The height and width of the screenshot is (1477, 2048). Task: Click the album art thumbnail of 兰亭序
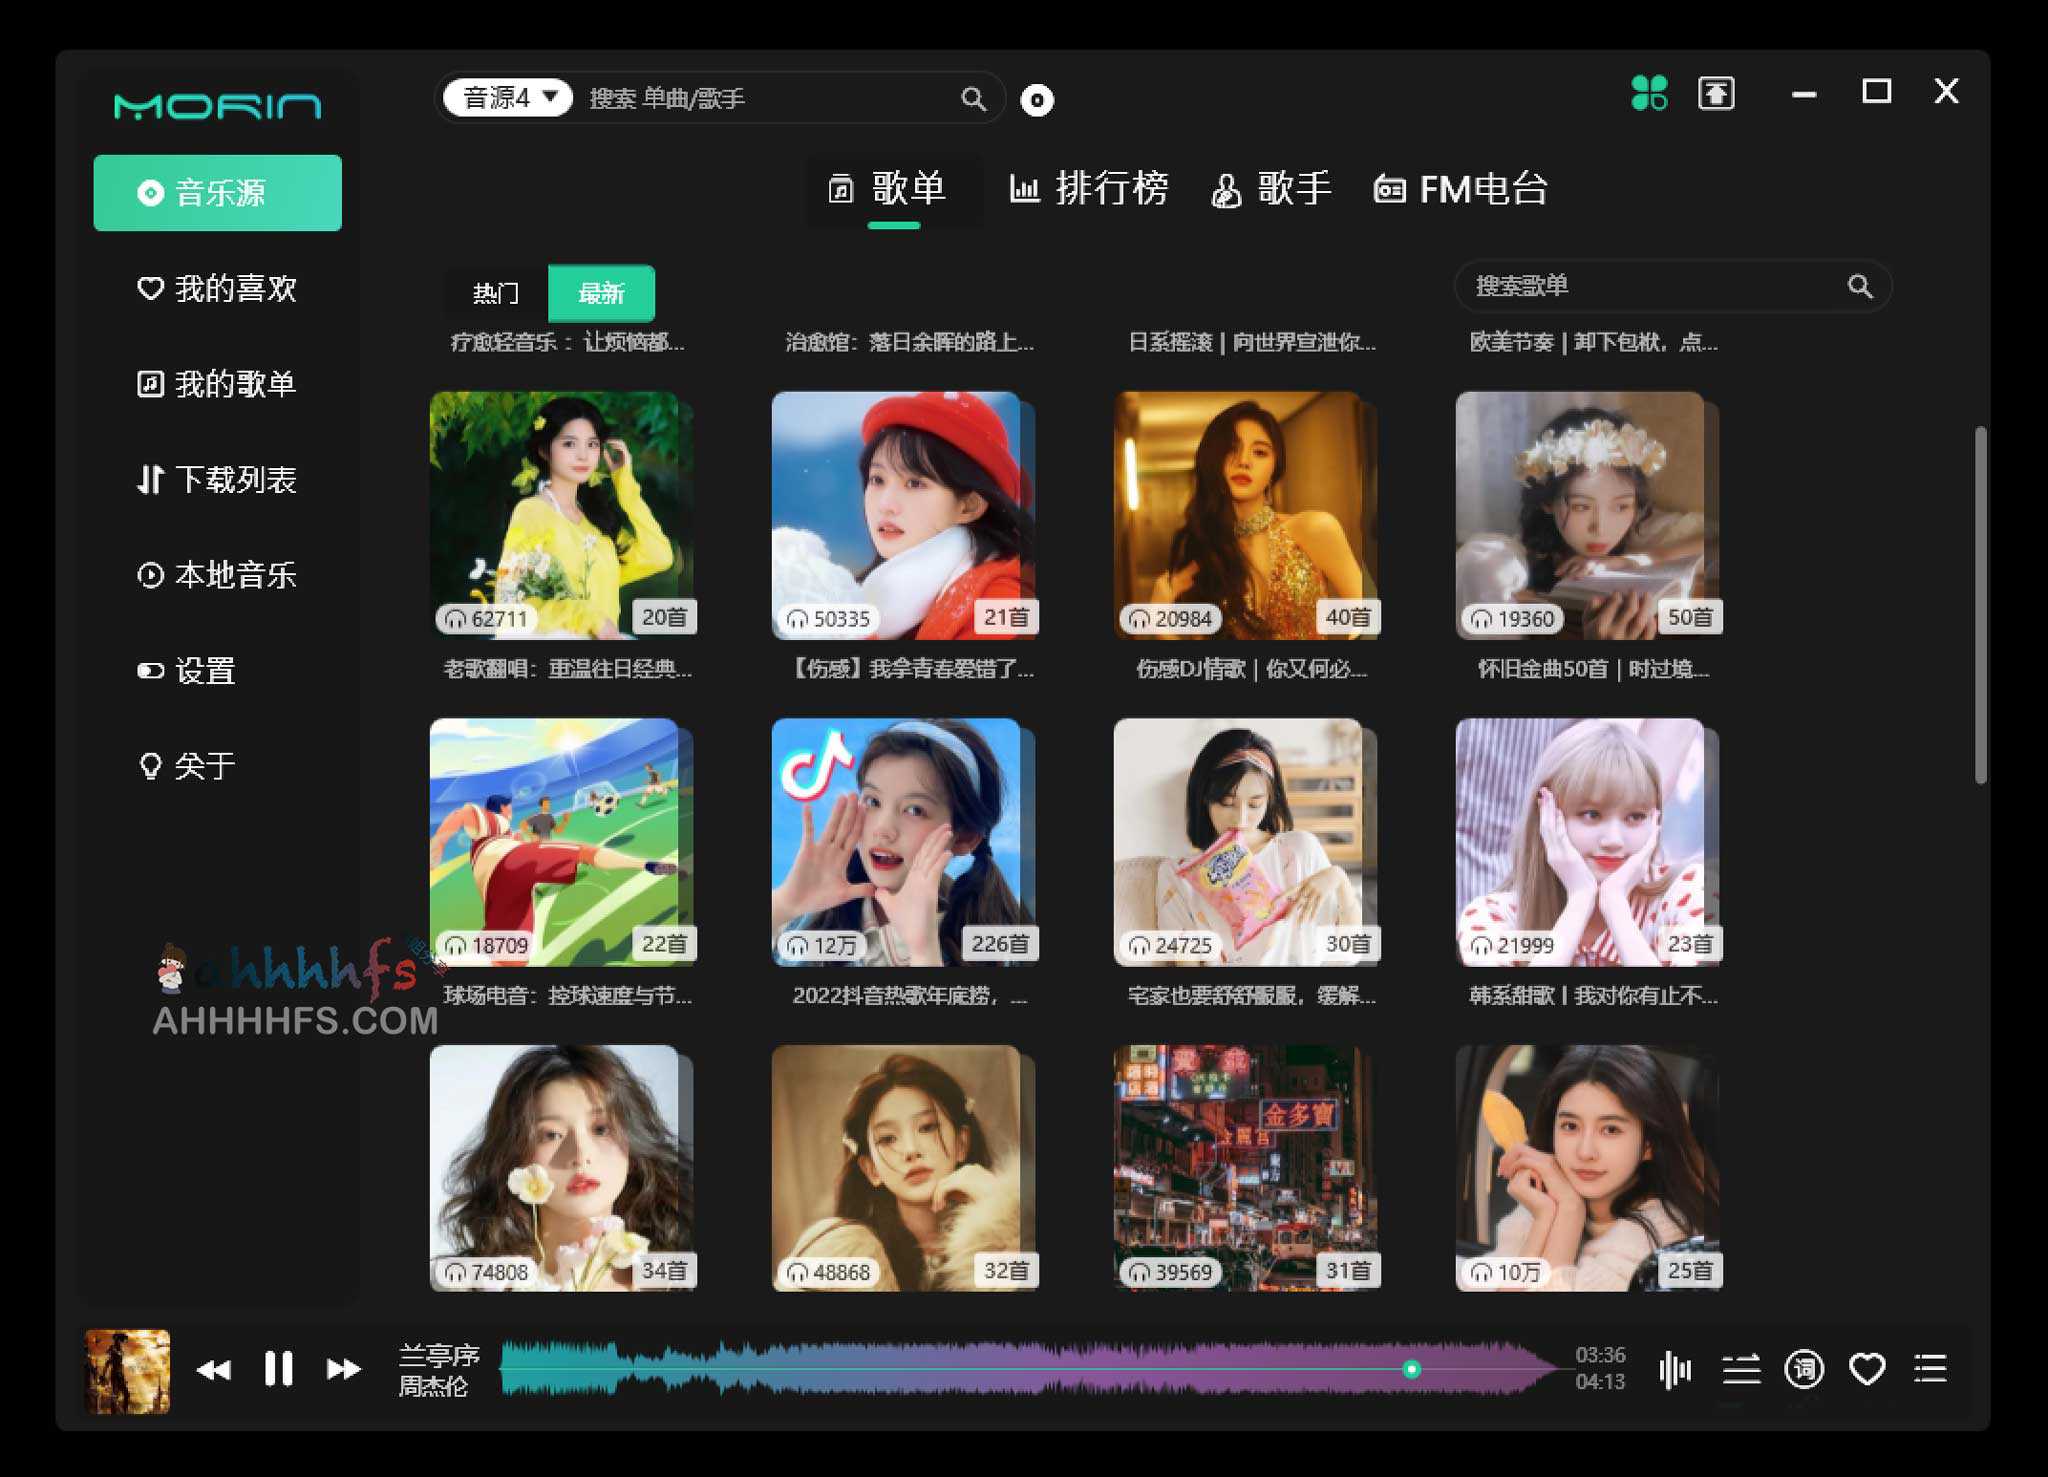[x=128, y=1370]
